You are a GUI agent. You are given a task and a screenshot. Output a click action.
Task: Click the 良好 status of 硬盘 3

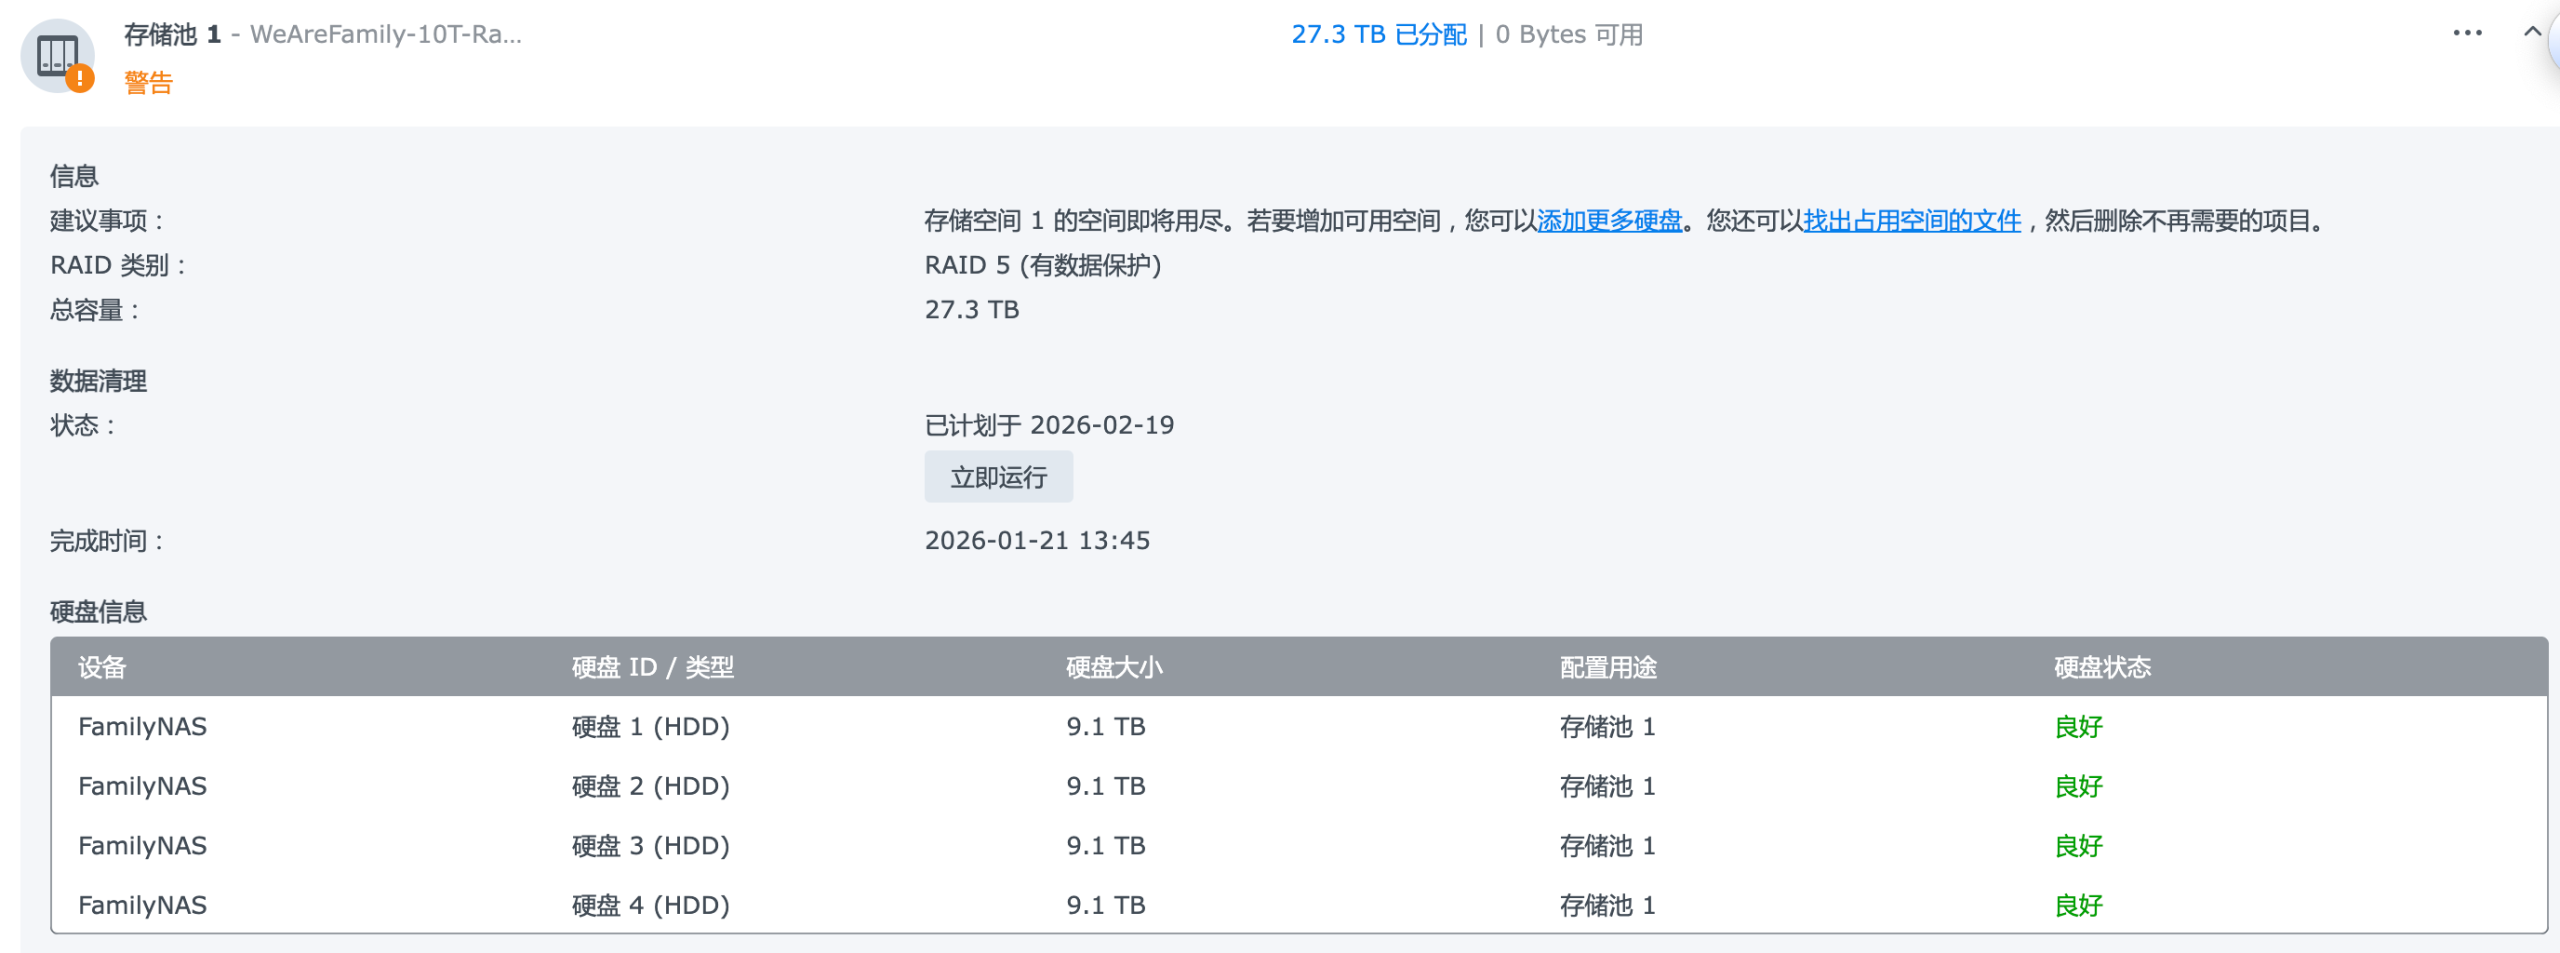(2078, 846)
